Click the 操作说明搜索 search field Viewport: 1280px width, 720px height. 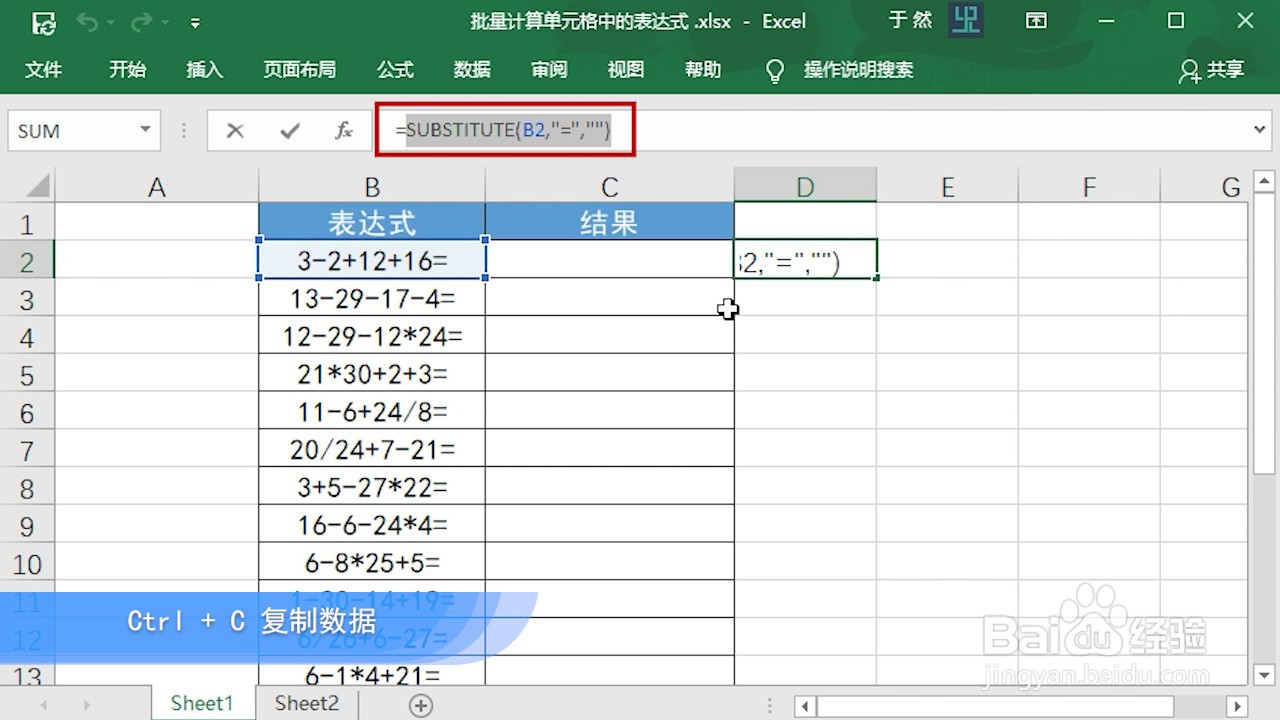(860, 70)
